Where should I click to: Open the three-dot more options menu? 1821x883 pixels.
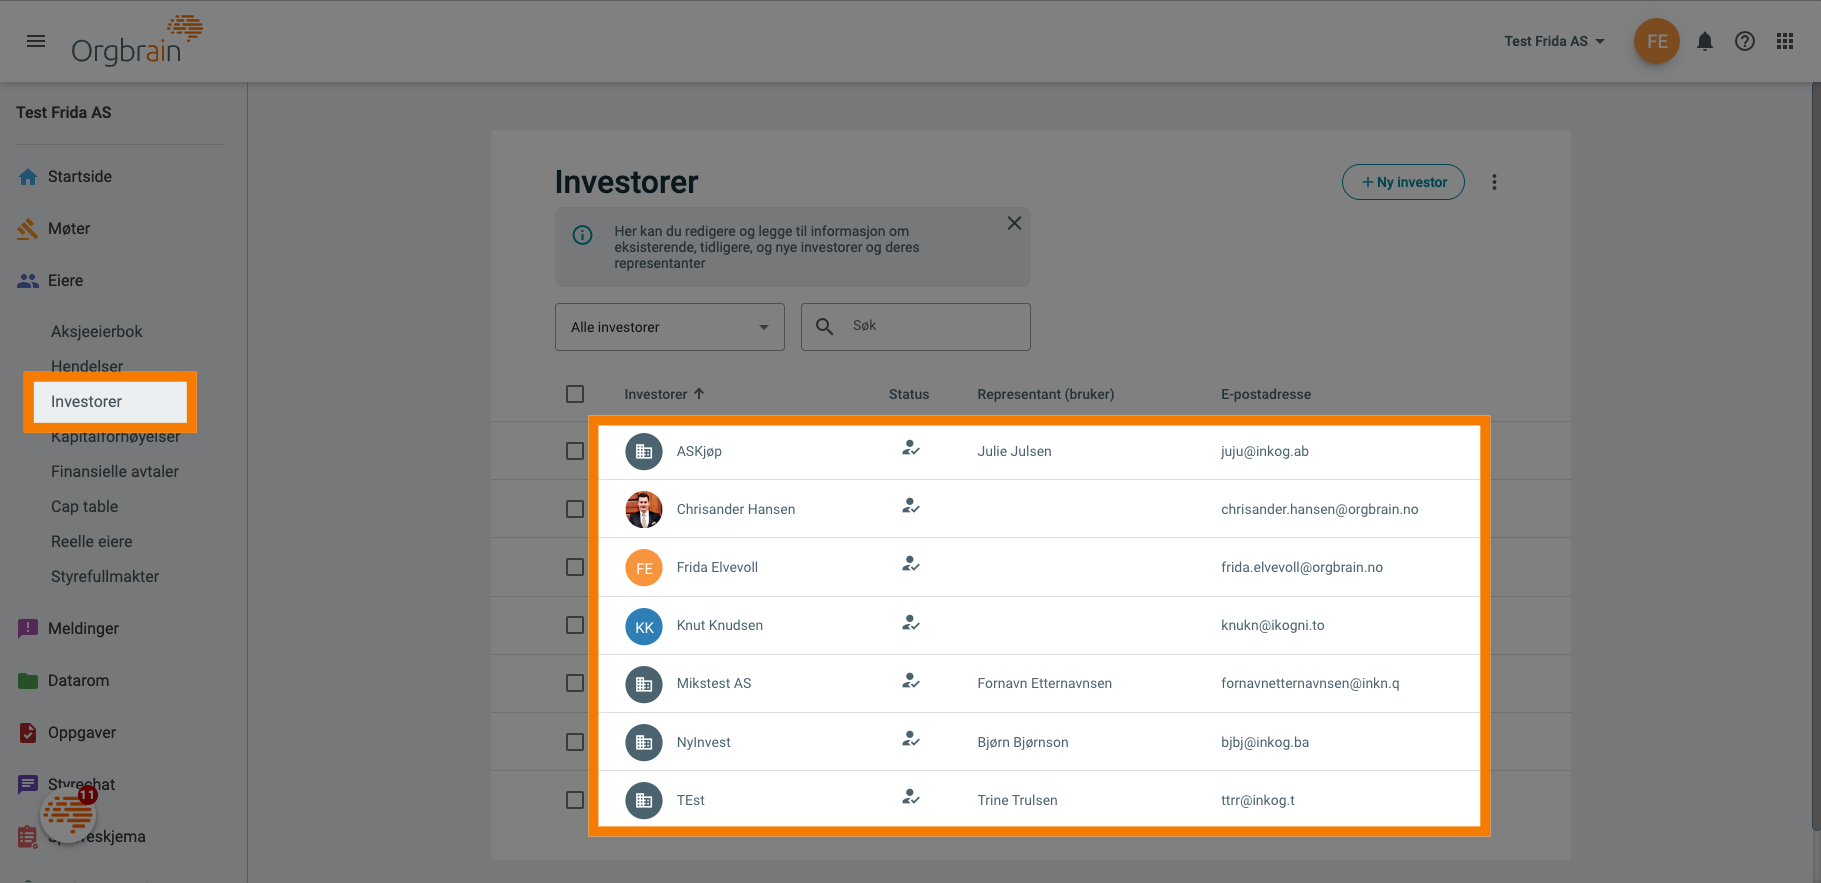click(1494, 182)
